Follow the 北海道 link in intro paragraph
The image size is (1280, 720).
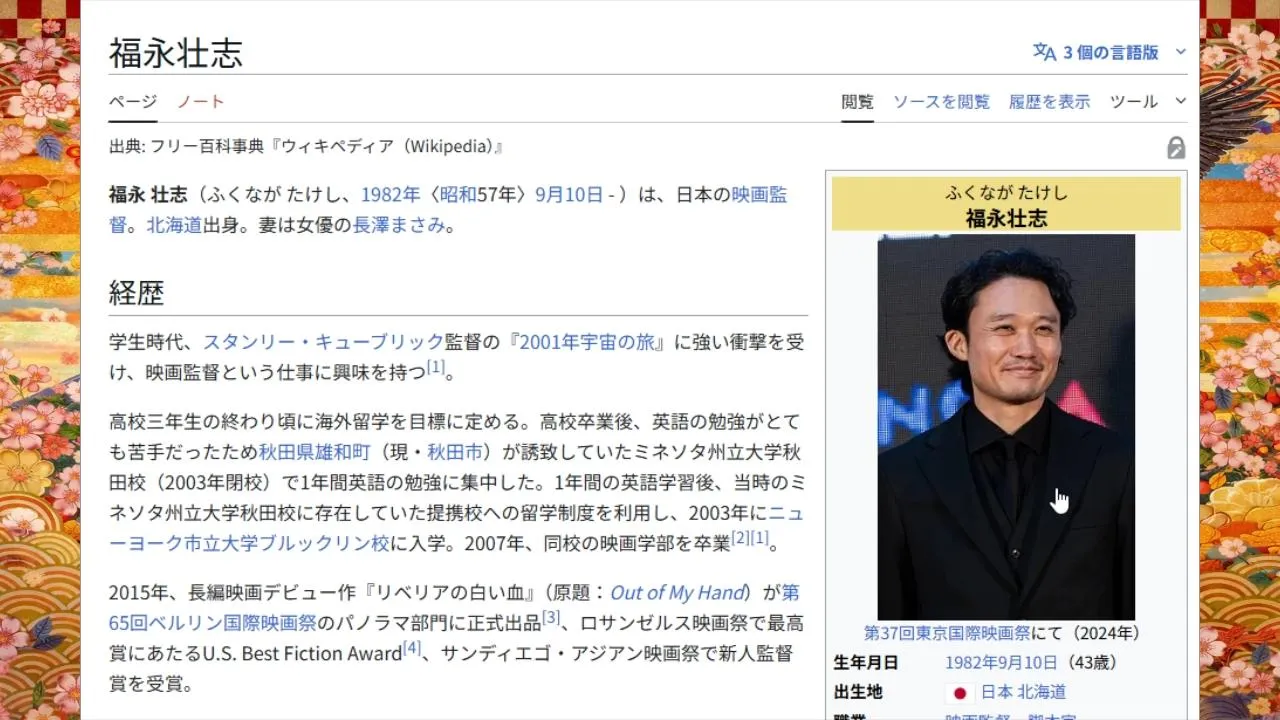click(x=175, y=225)
